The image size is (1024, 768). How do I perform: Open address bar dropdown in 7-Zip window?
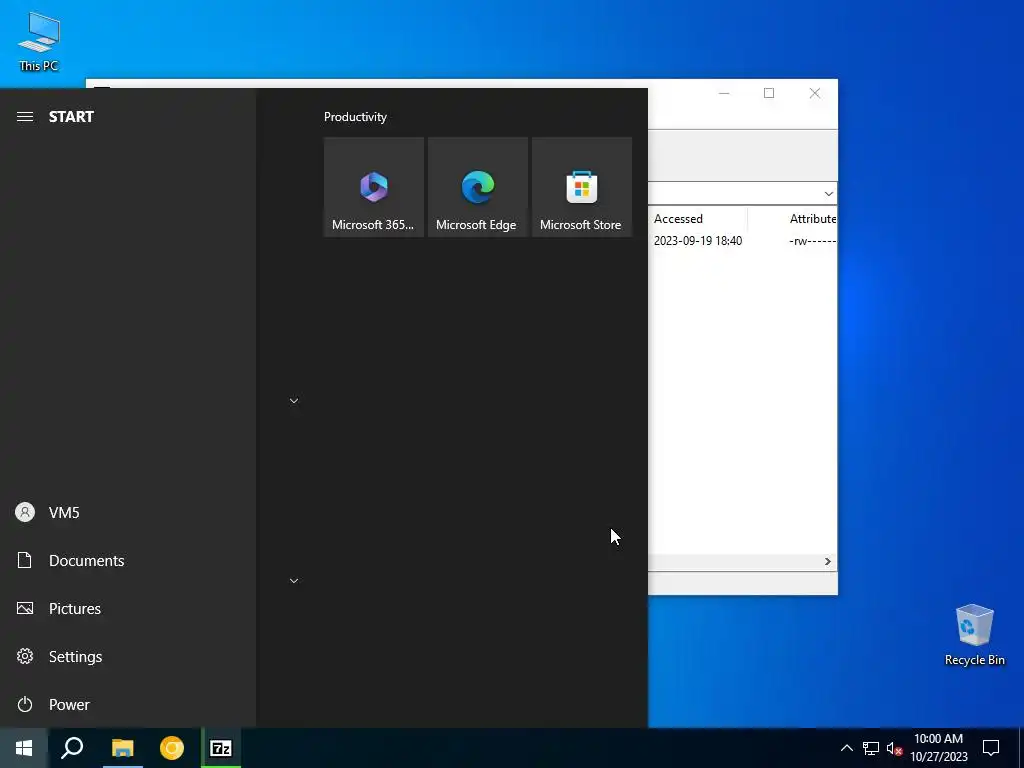828,193
